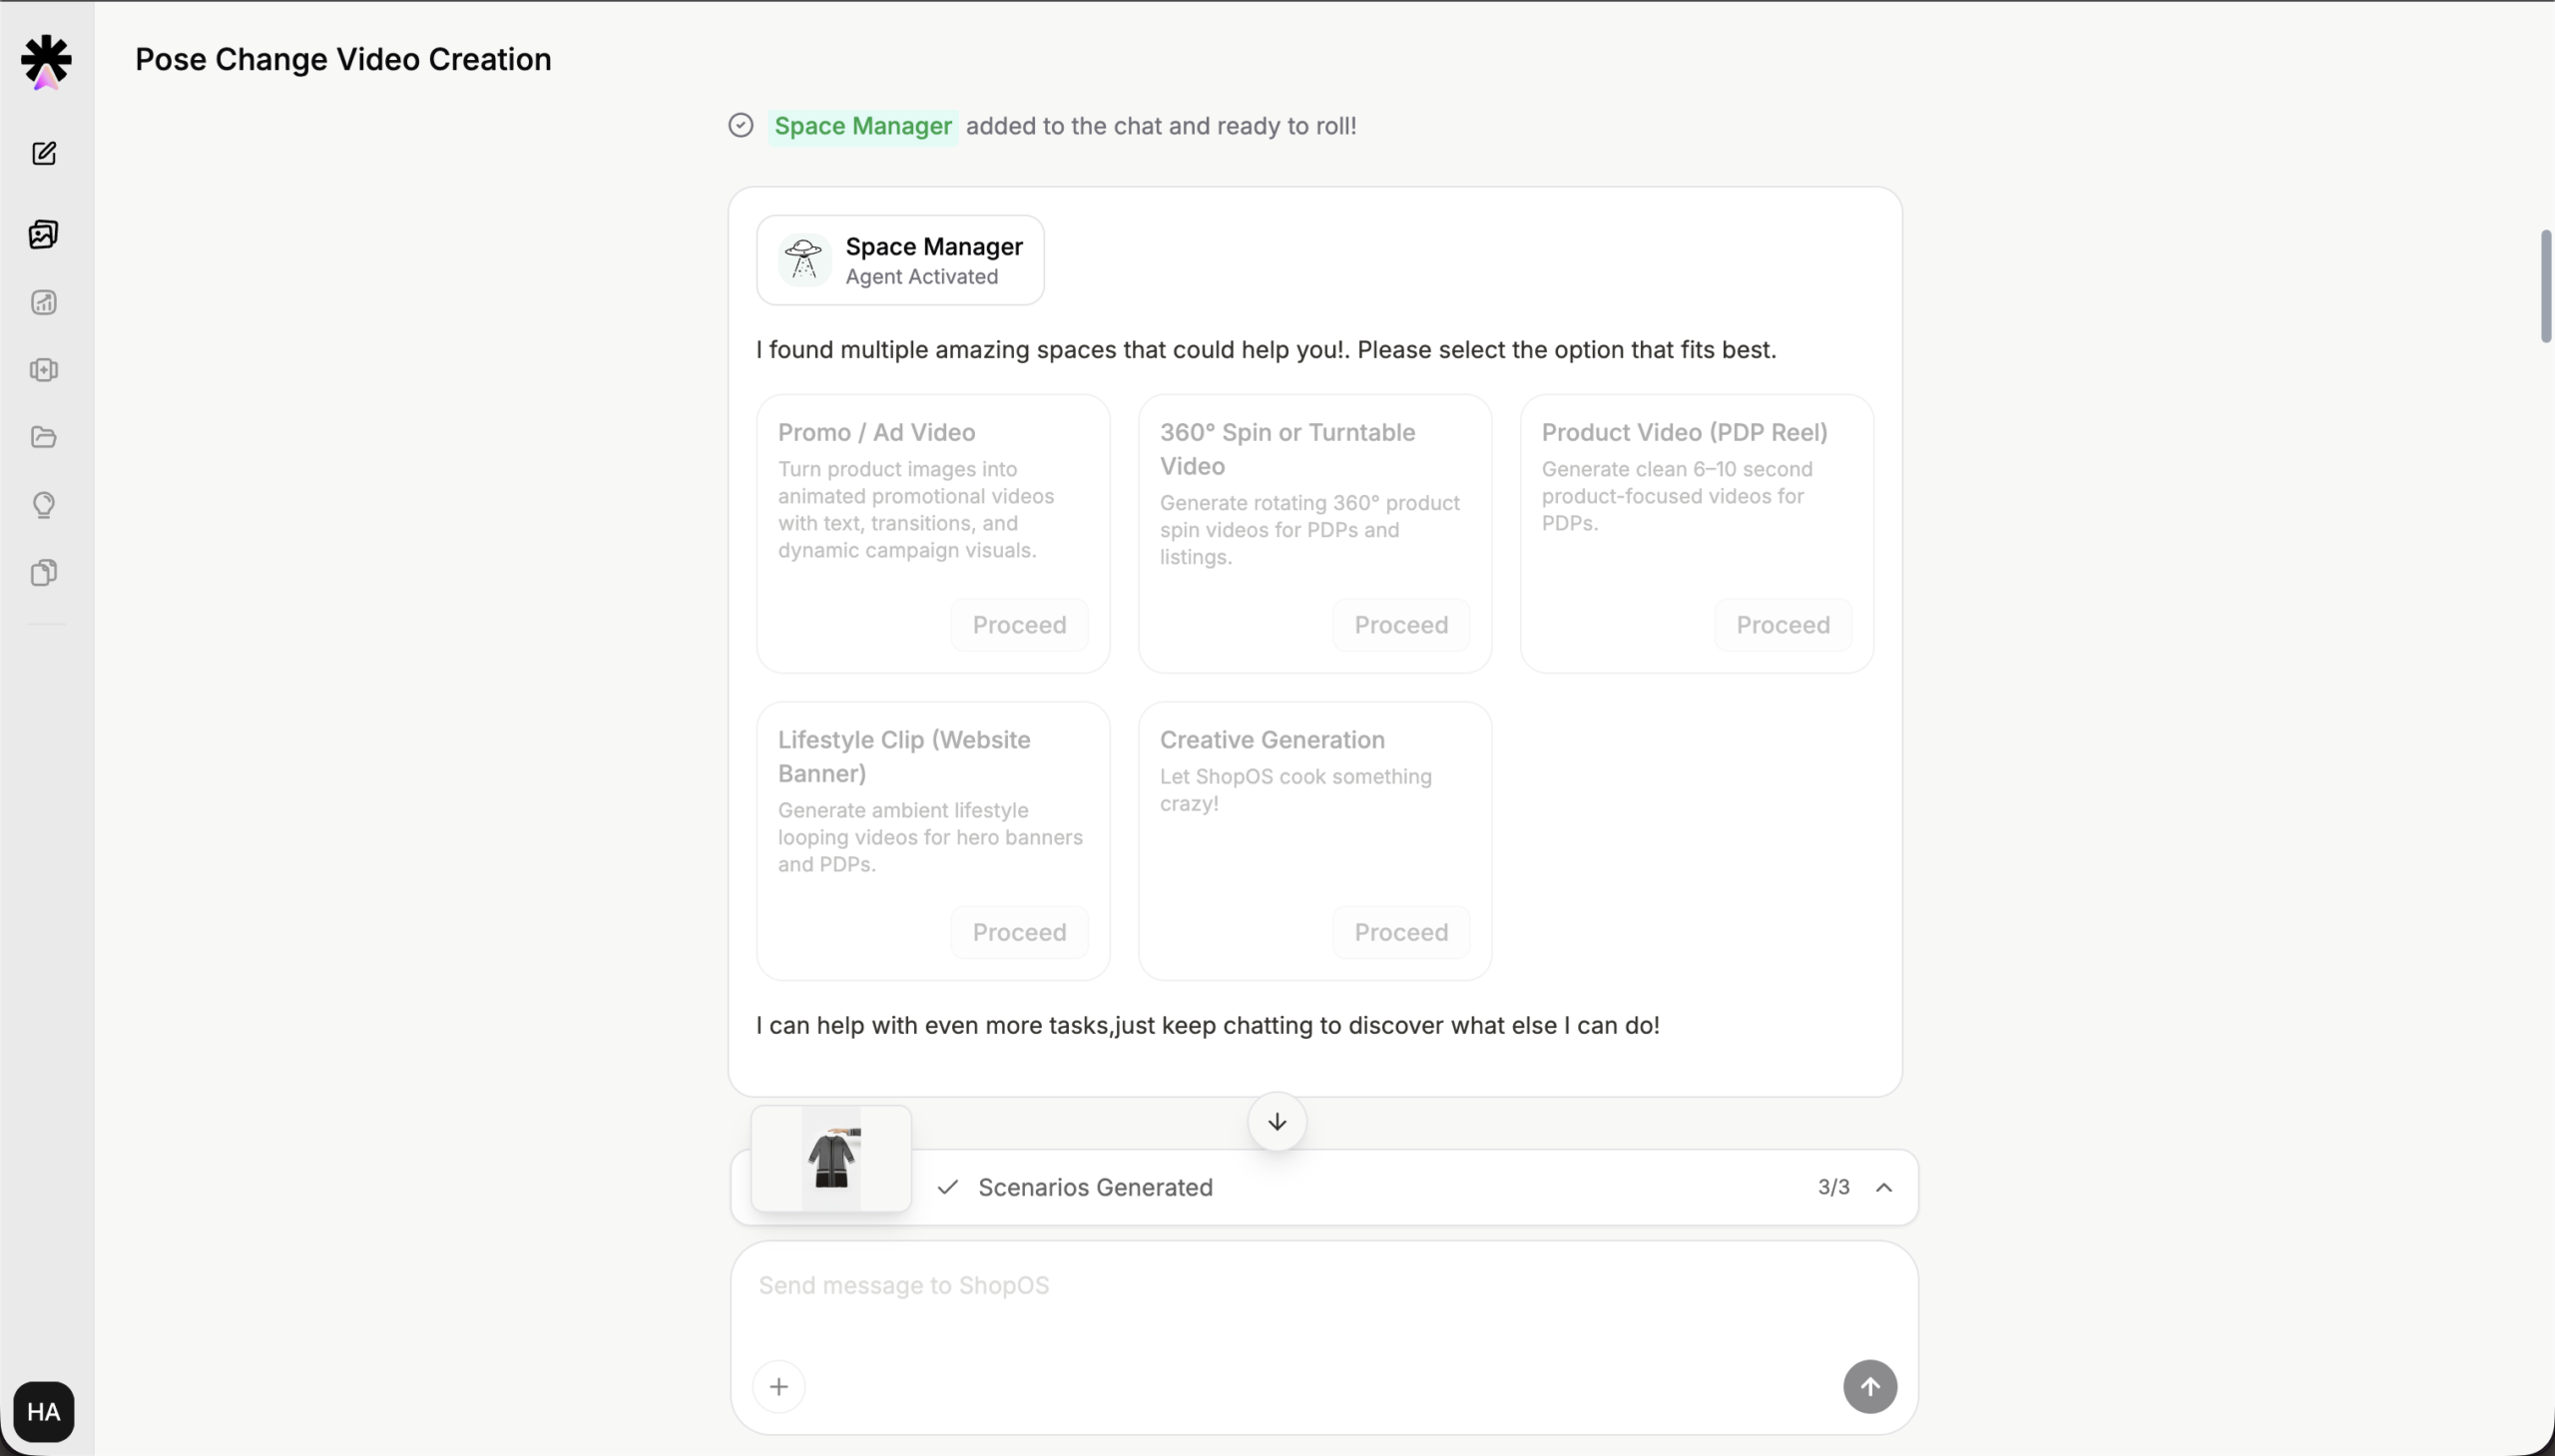Screen dimensions: 2555x1456
Task: Click the Space Manager agent card header
Action: click(899, 260)
